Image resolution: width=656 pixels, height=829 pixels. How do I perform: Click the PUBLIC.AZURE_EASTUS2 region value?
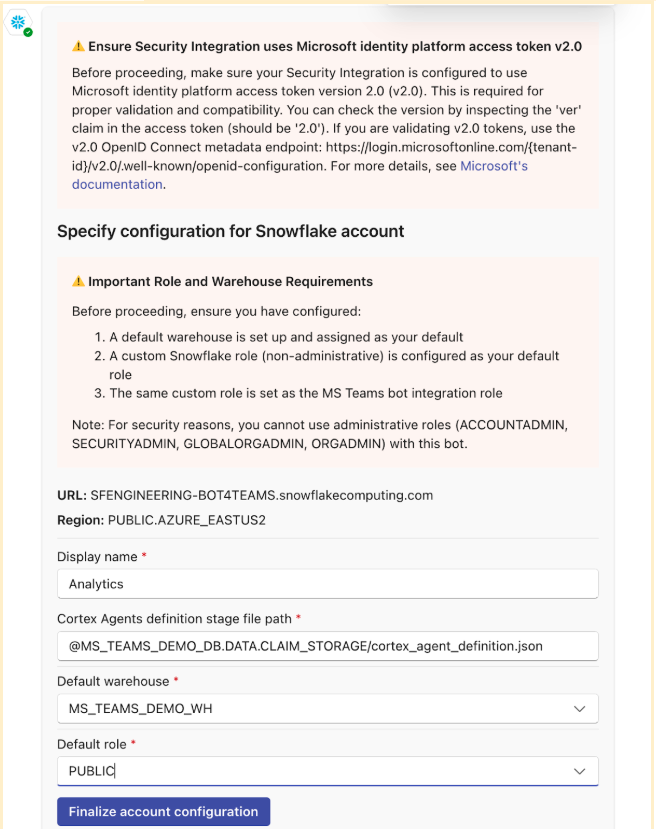tap(187, 520)
